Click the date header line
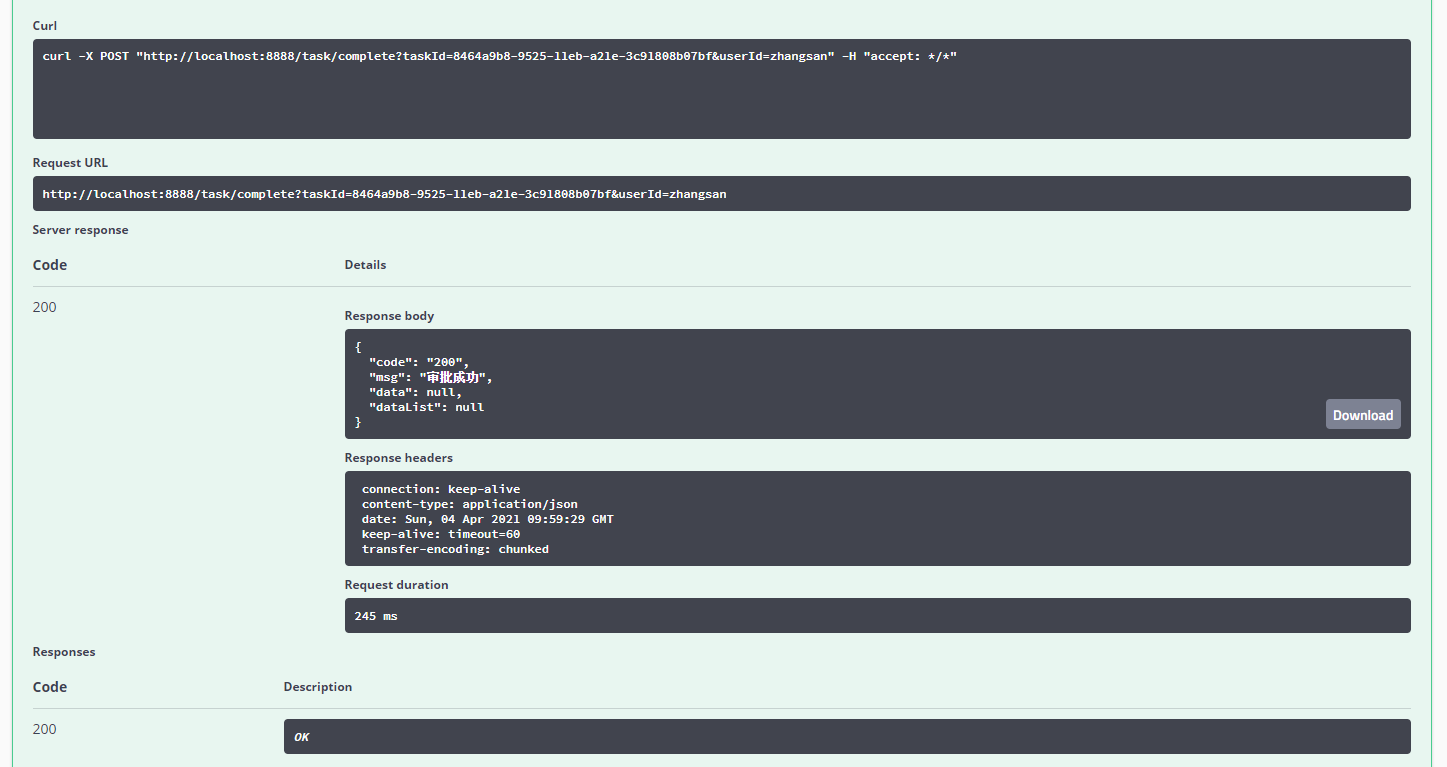The image size is (1447, 767). (488, 520)
